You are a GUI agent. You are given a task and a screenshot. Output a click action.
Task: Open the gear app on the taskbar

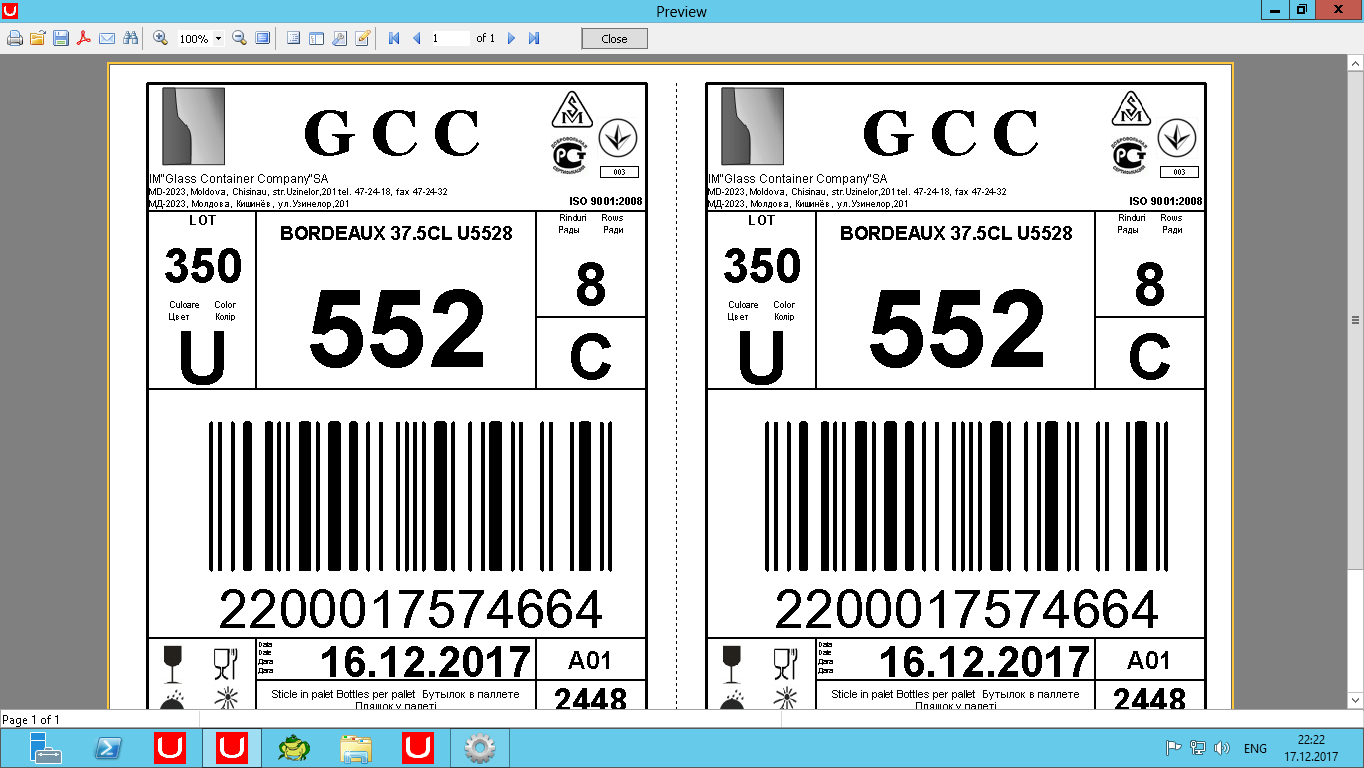click(x=480, y=748)
